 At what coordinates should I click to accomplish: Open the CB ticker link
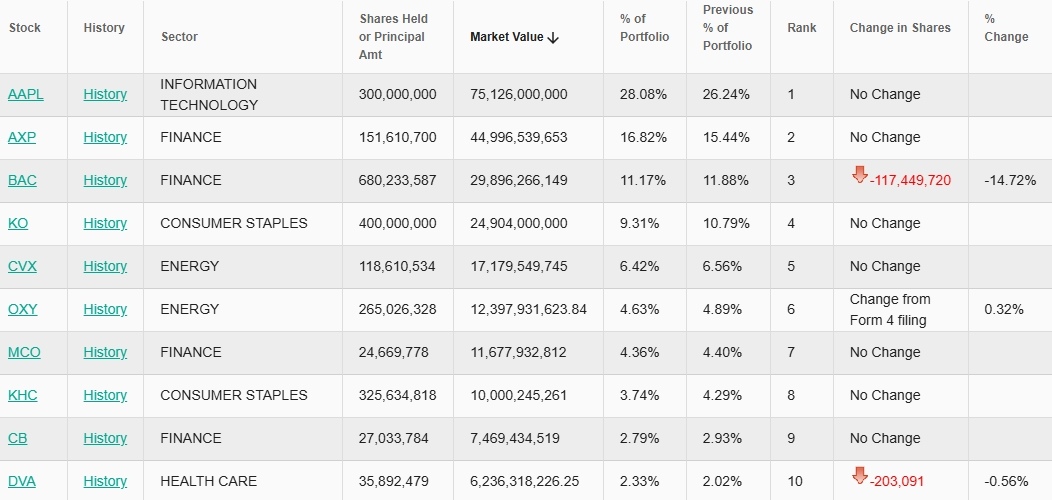click(18, 438)
